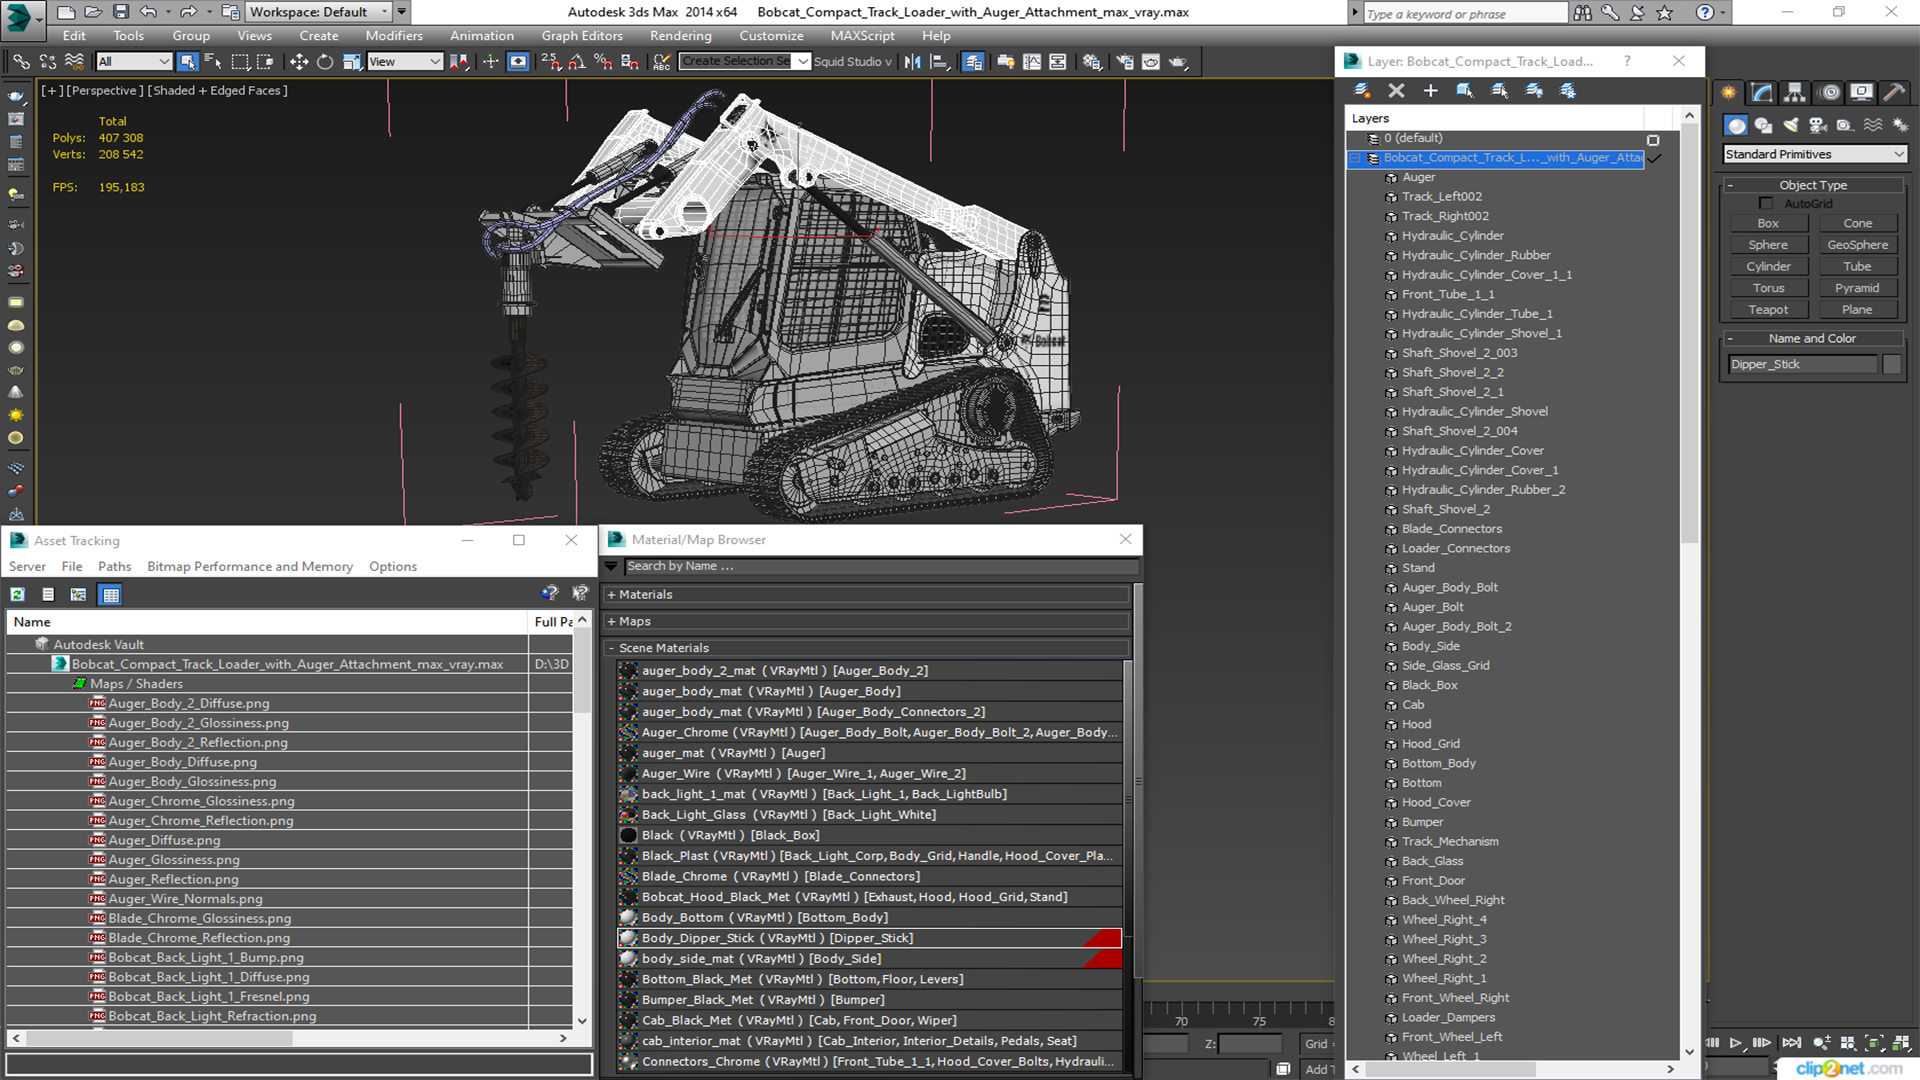
Task: Click the Unlink Selection tool
Action: coord(47,62)
